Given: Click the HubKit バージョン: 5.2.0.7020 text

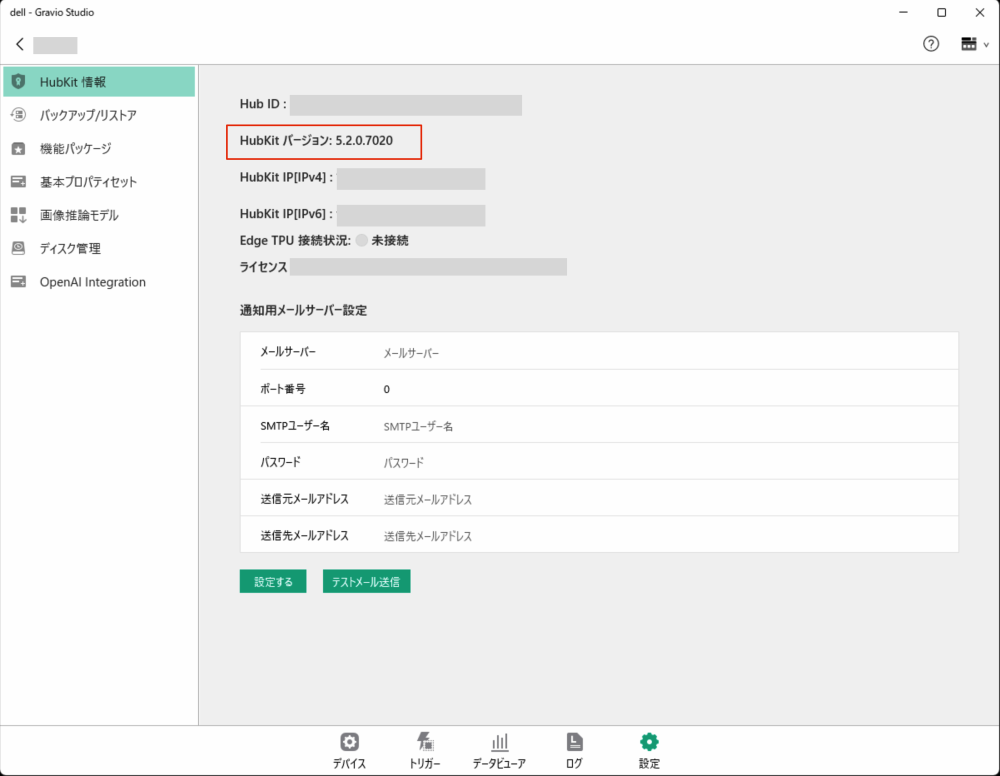Looking at the screenshot, I should (x=316, y=140).
